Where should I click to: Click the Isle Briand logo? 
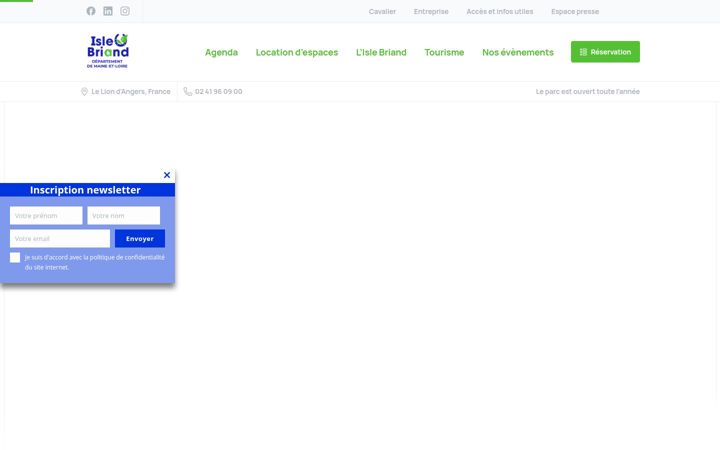(x=108, y=51)
